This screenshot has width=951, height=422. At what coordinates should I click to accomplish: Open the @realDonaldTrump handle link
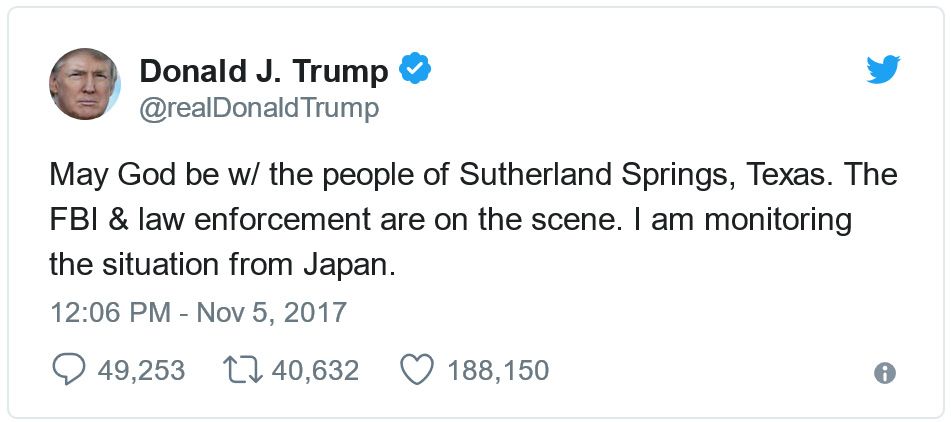point(260,107)
